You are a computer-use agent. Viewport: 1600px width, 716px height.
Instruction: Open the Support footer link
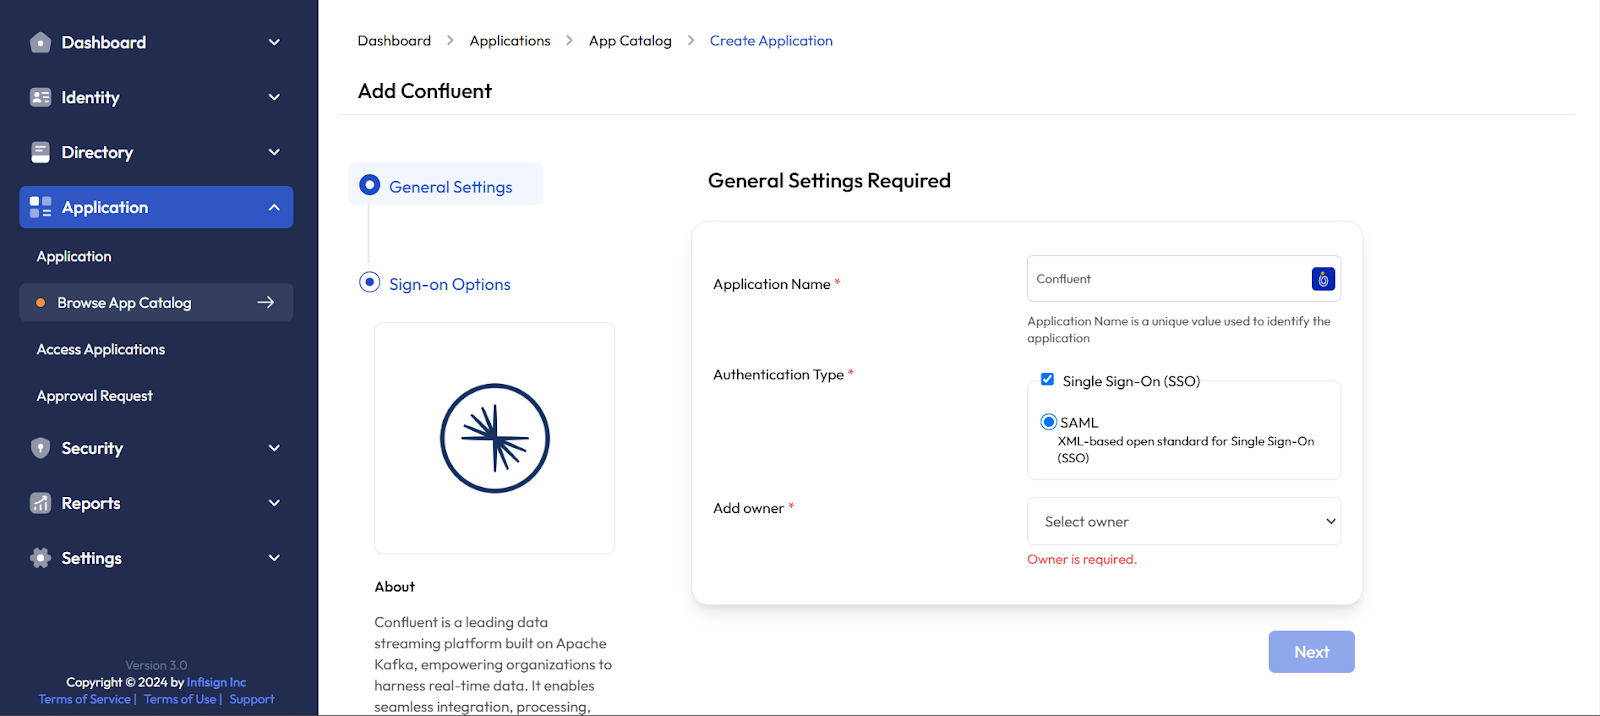coord(251,699)
